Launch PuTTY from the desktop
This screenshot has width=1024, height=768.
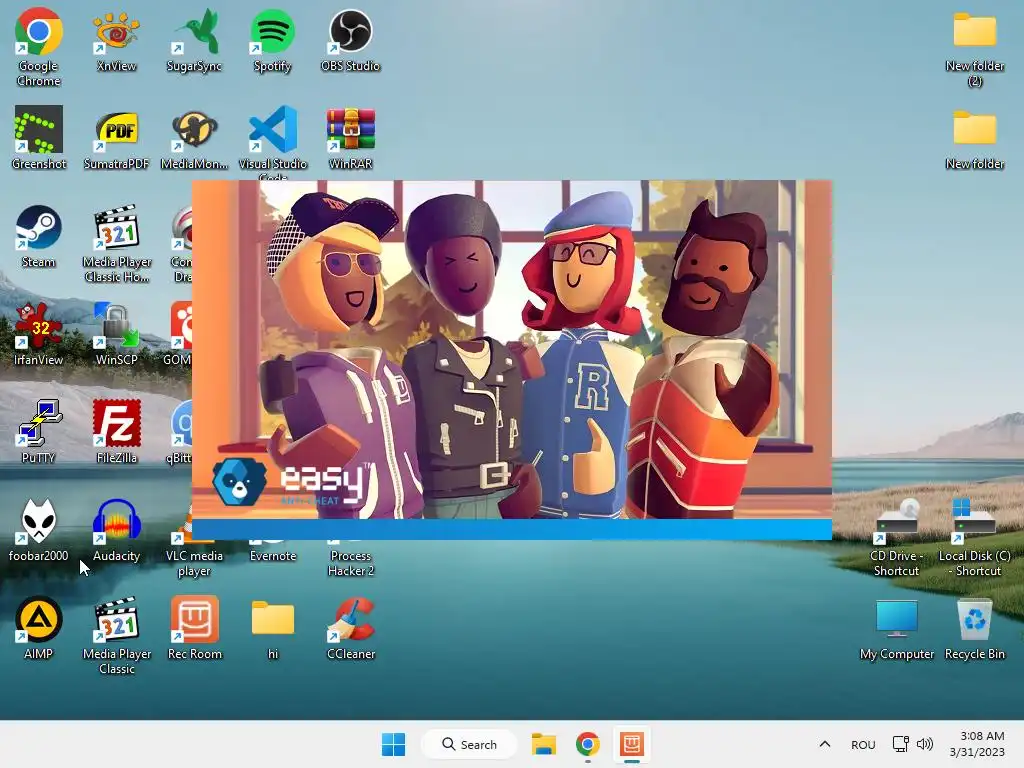(39, 432)
